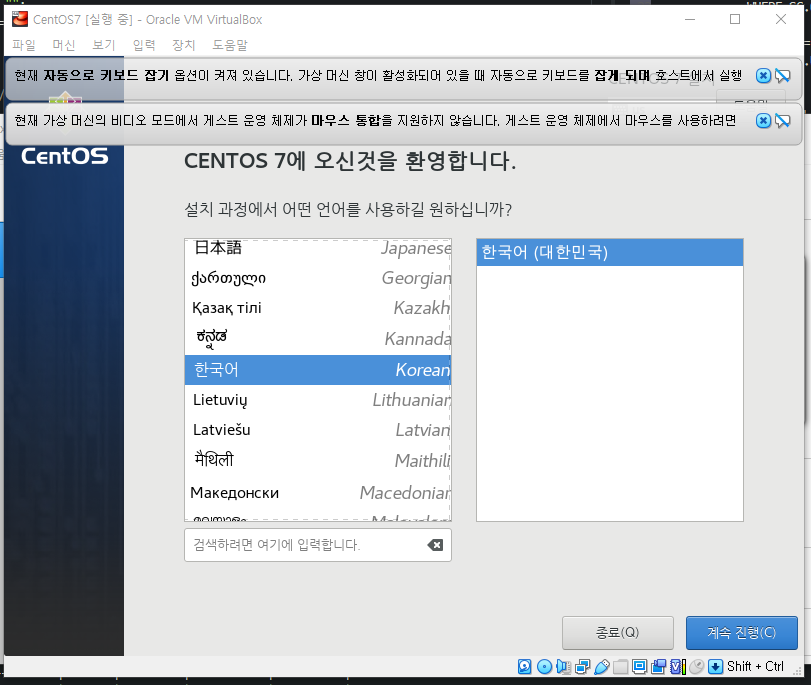The width and height of the screenshot is (811, 685).
Task: Open the 파일 menu
Action: 23,45
